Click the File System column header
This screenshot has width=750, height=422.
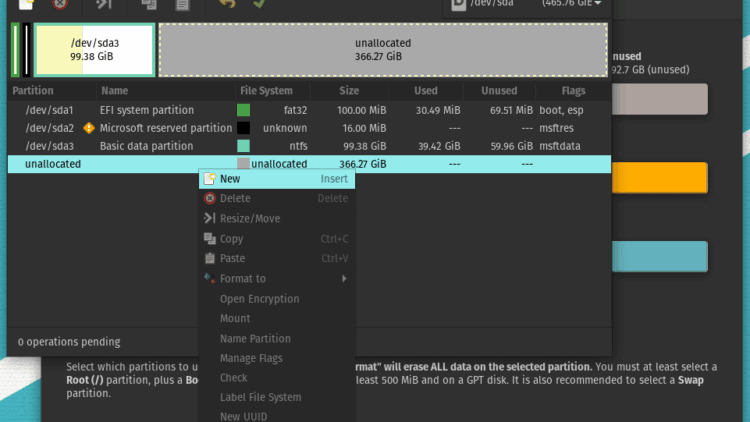click(267, 91)
